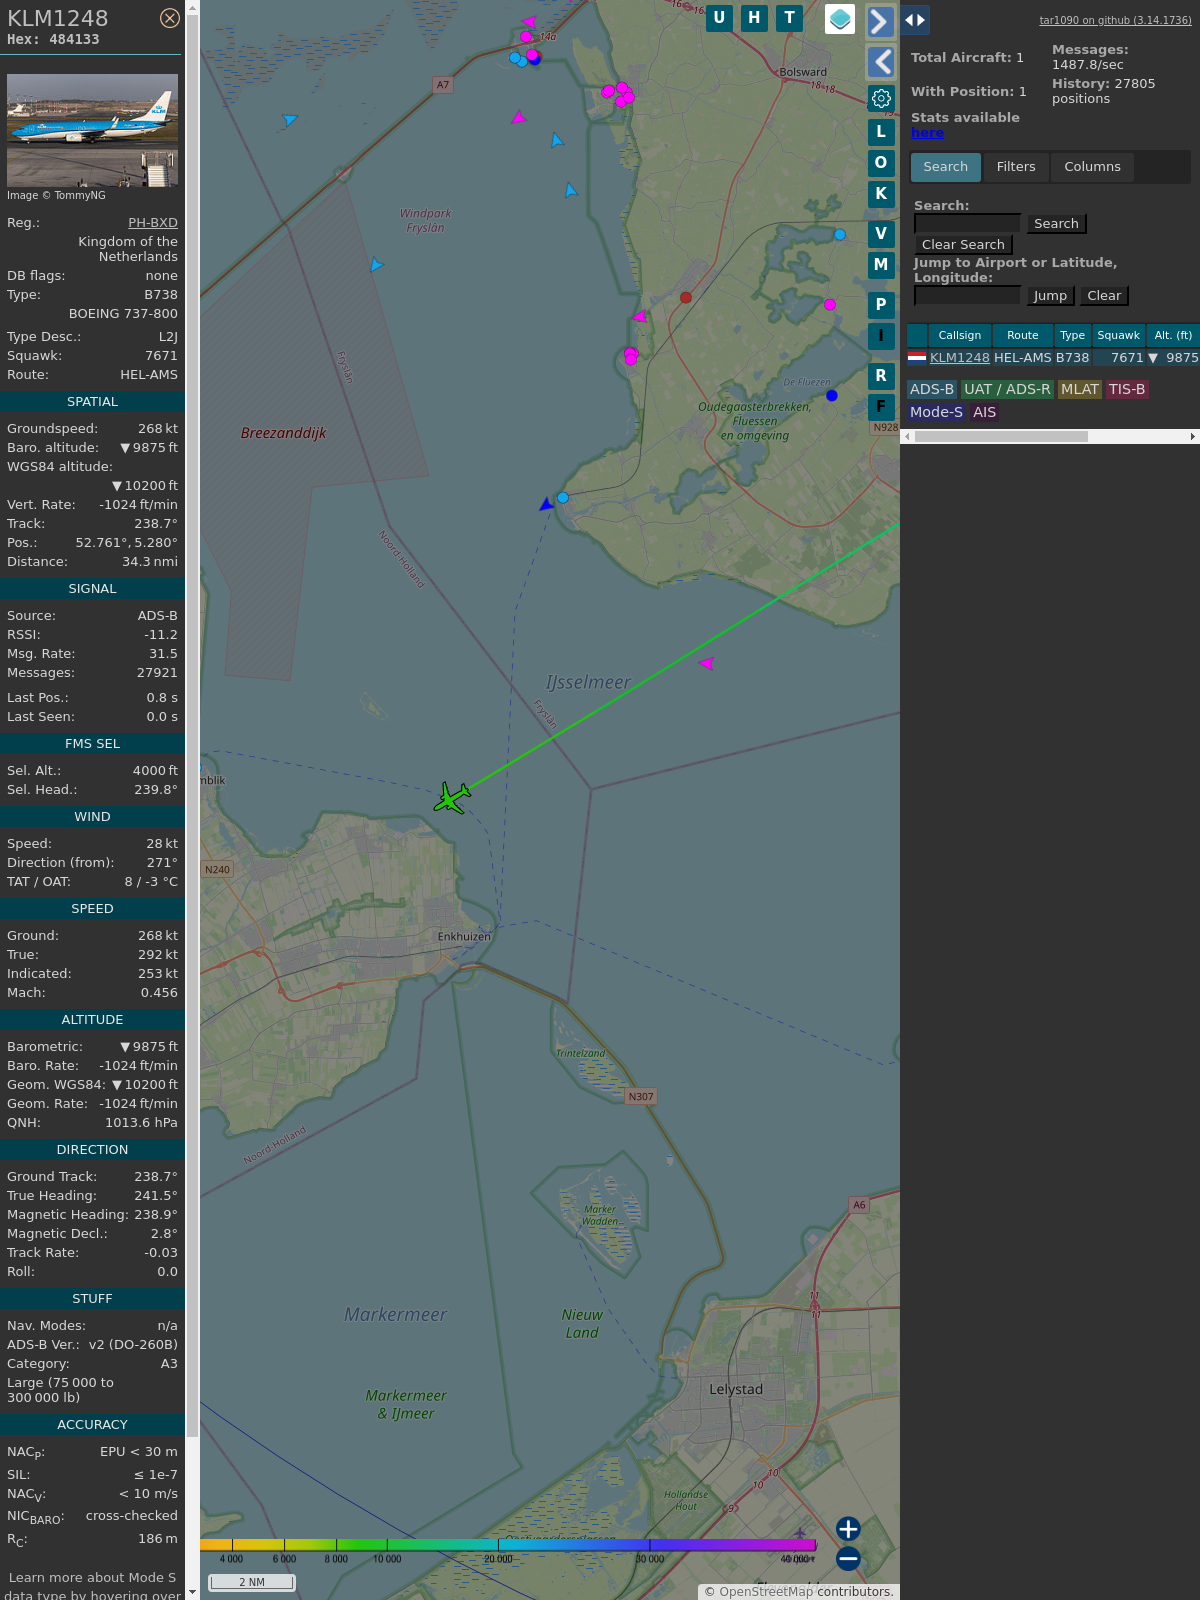
Task: Click the Netherlands flag in table row
Action: [917, 357]
